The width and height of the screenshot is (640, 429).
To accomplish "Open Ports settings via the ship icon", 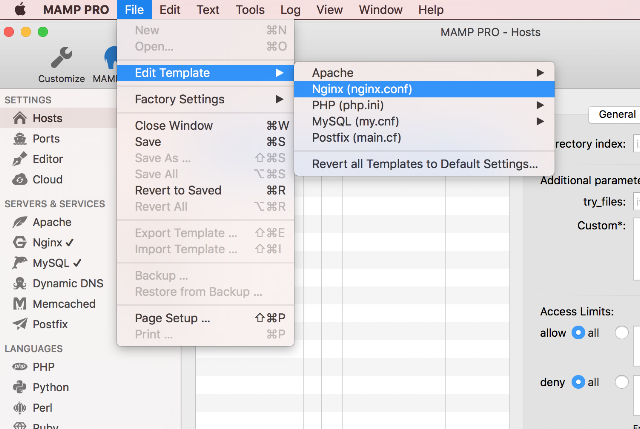I will click(20, 139).
